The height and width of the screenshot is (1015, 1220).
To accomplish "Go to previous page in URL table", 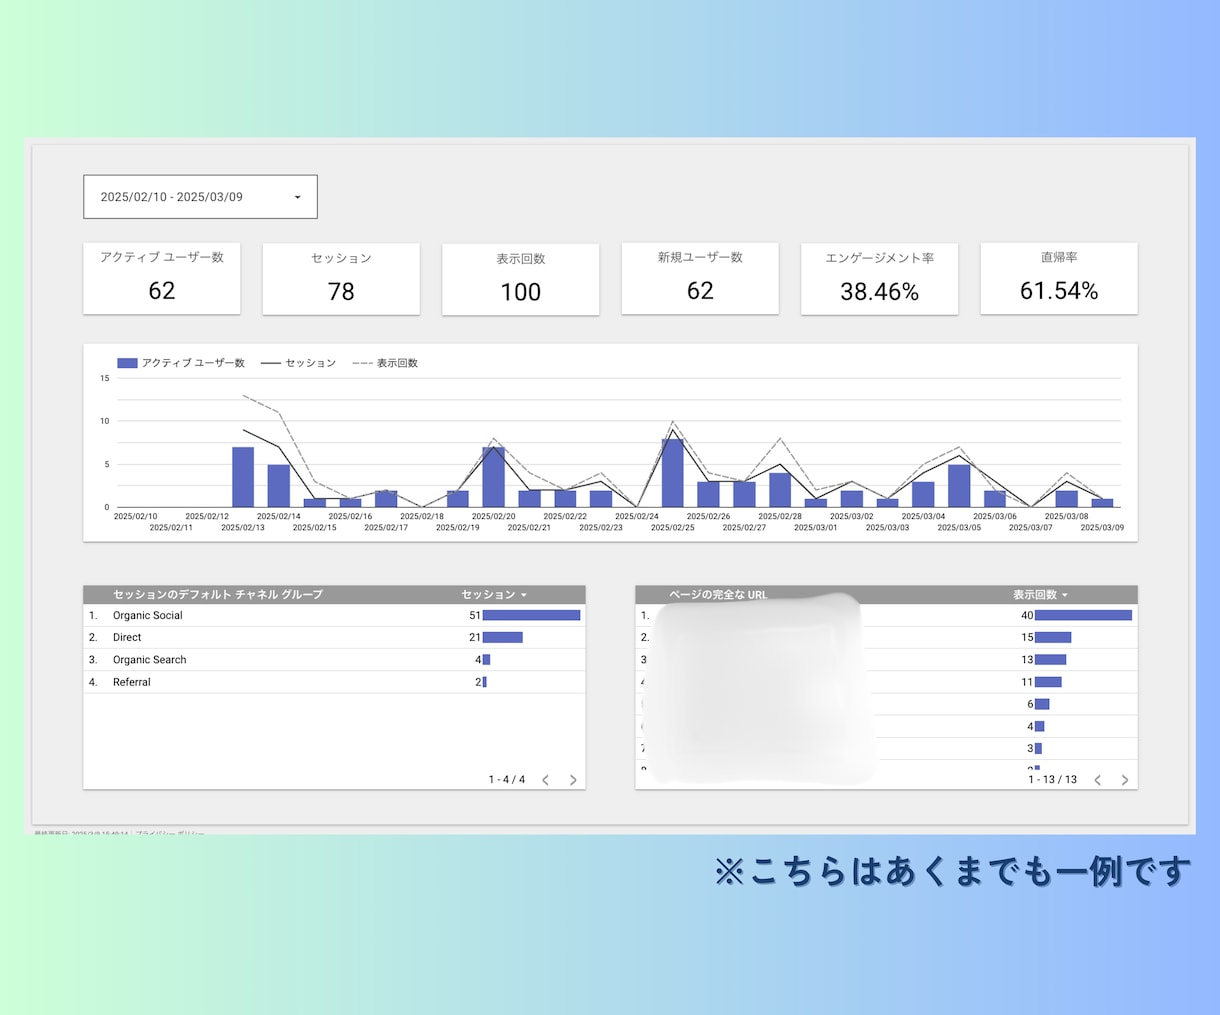I will 1098,780.
